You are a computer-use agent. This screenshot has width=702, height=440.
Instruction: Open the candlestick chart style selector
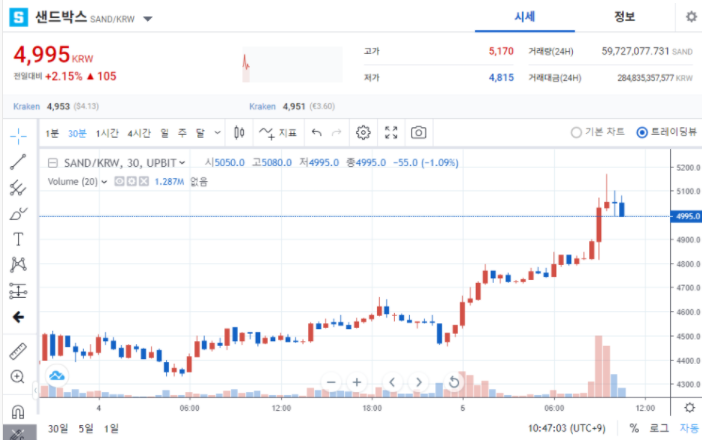click(239, 132)
